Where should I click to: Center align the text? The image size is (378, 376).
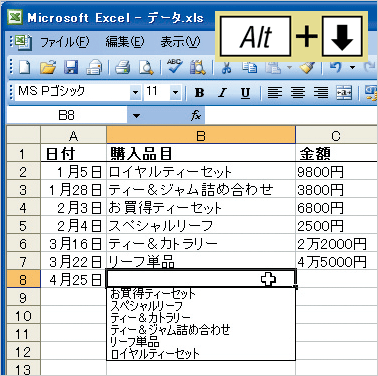coord(298,93)
